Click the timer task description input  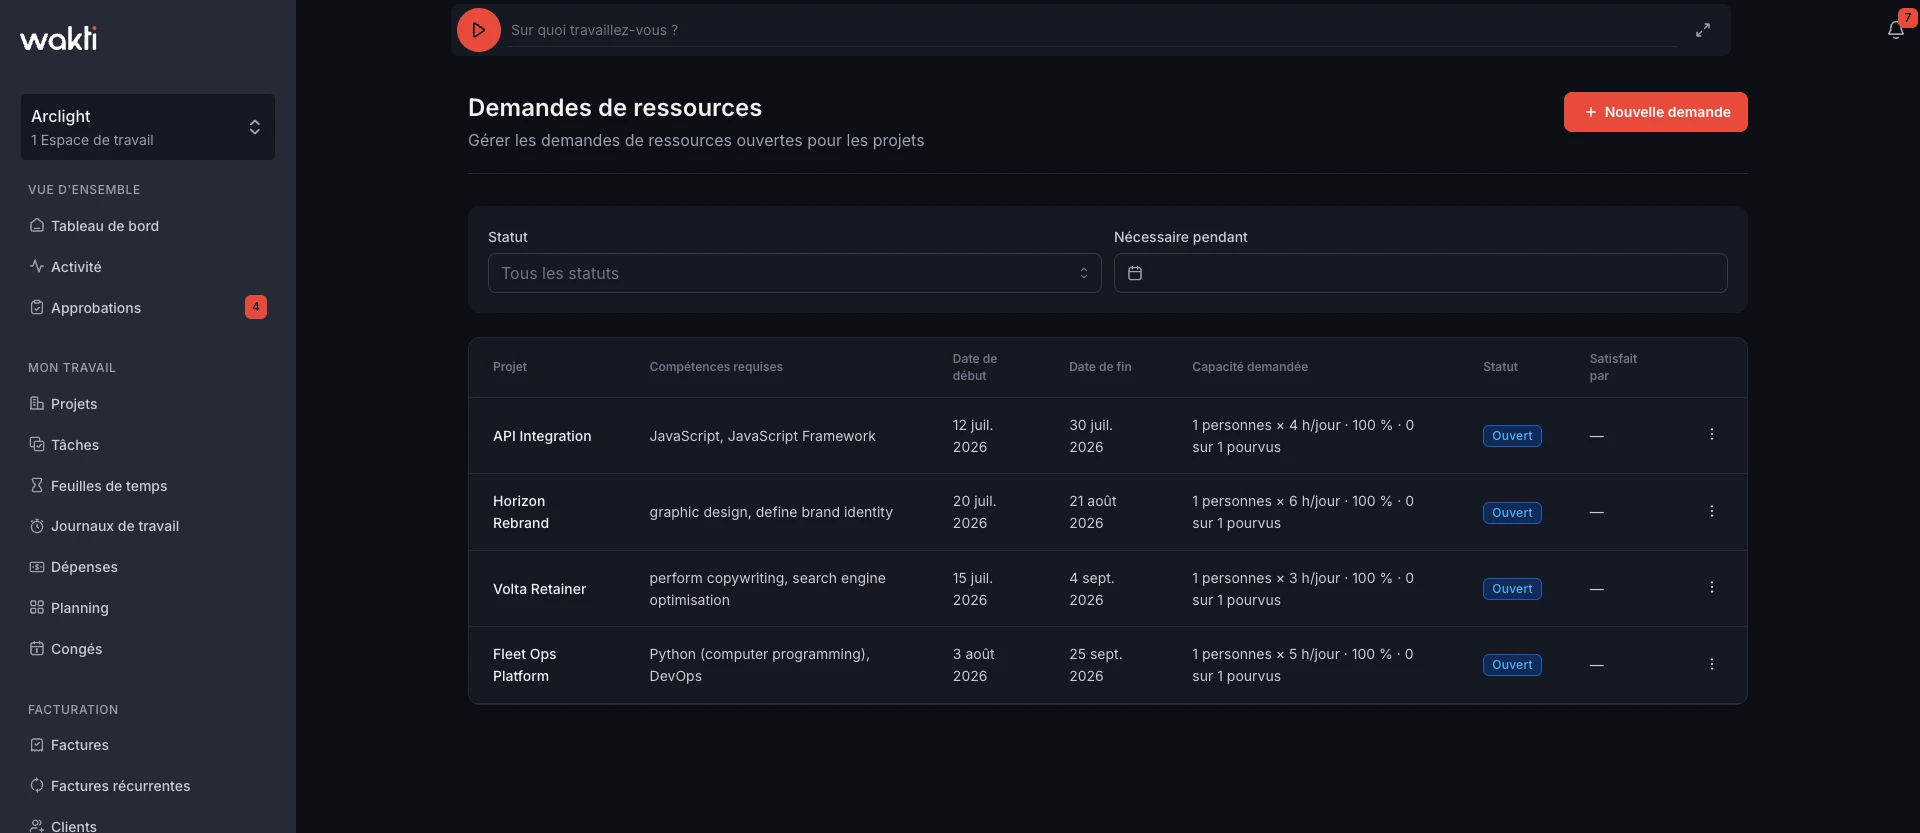pyautogui.click(x=1093, y=30)
